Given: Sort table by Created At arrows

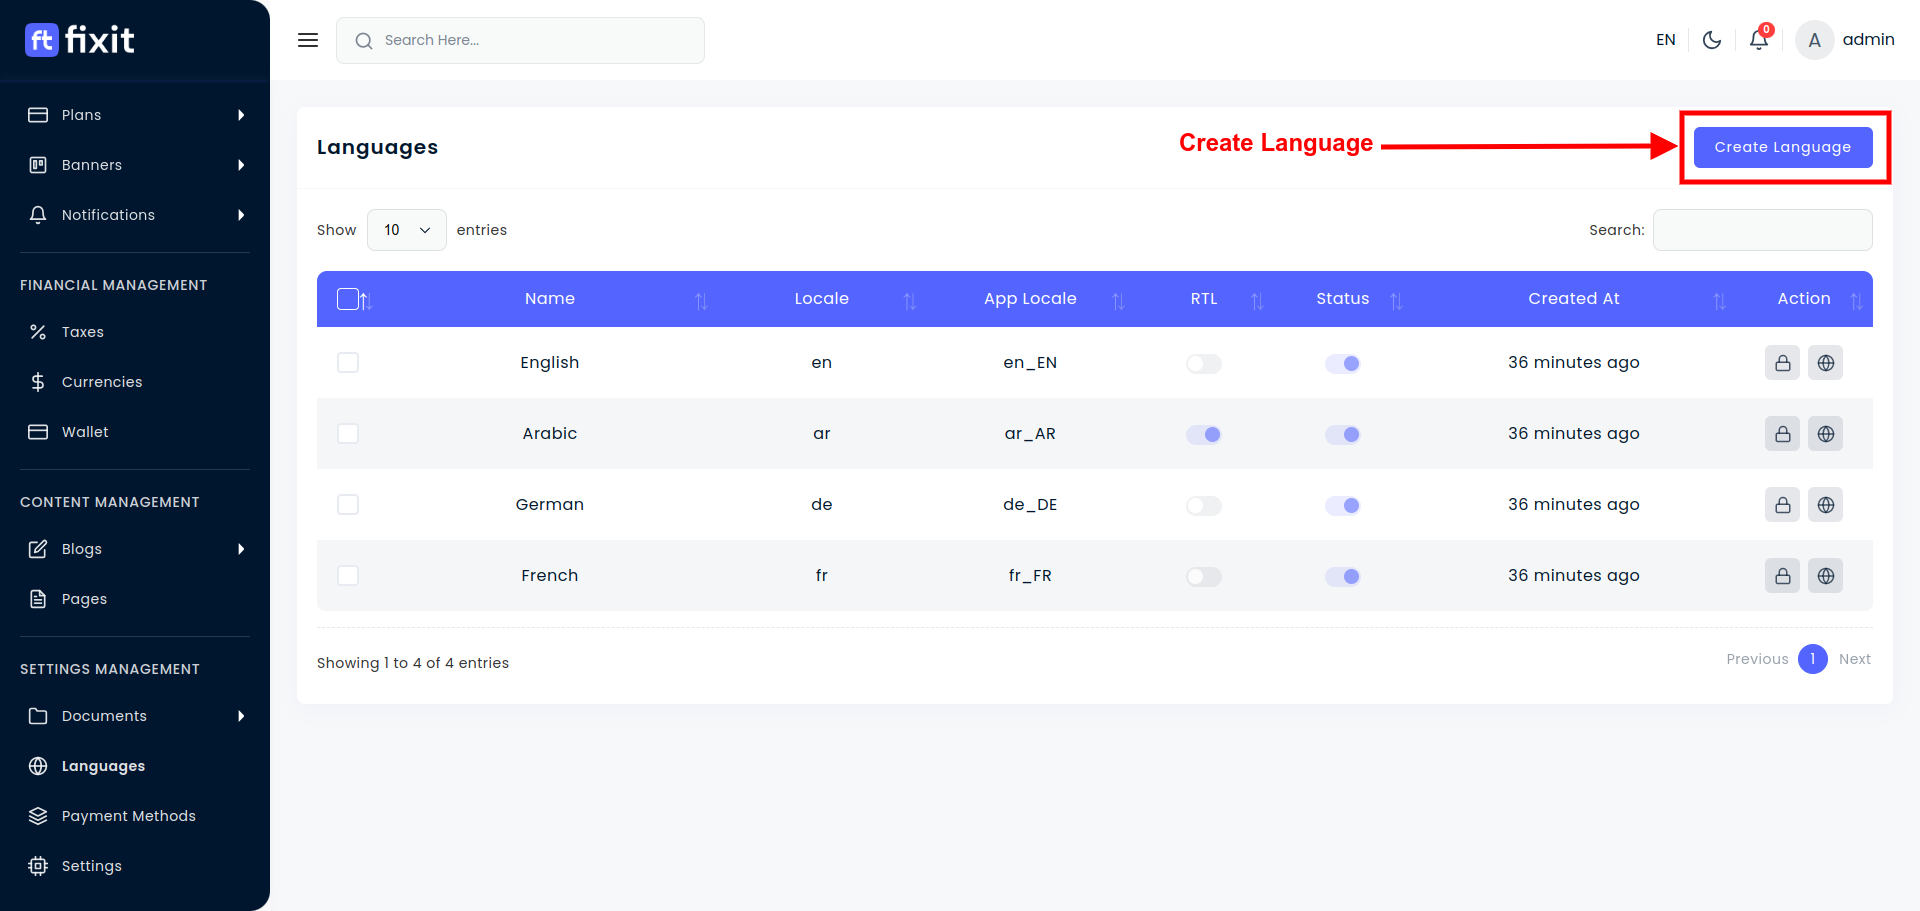Looking at the screenshot, I should tap(1719, 301).
